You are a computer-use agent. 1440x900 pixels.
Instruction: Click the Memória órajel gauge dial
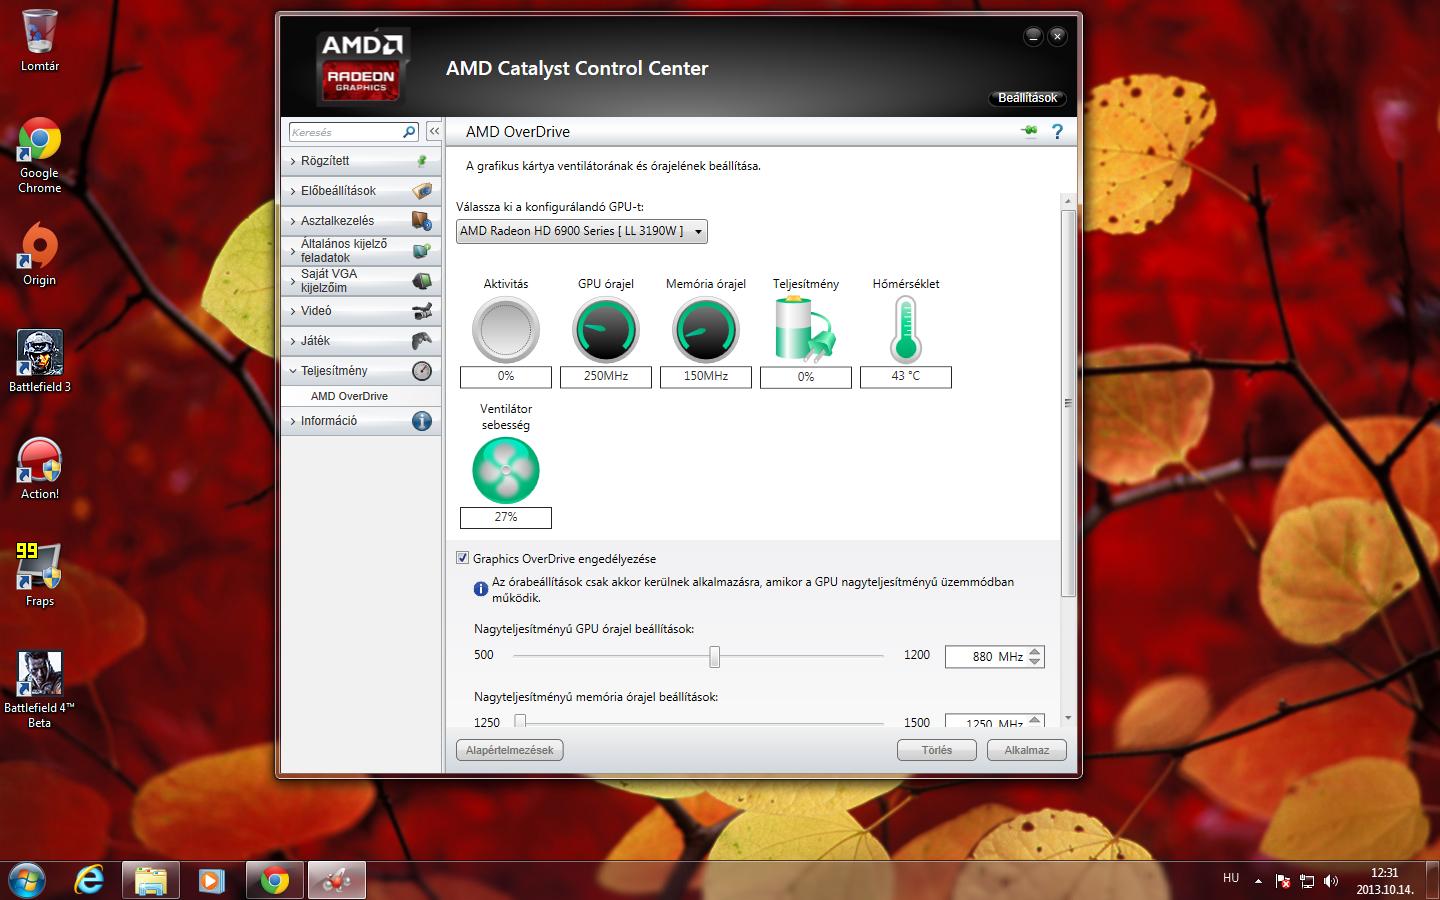[x=706, y=330]
